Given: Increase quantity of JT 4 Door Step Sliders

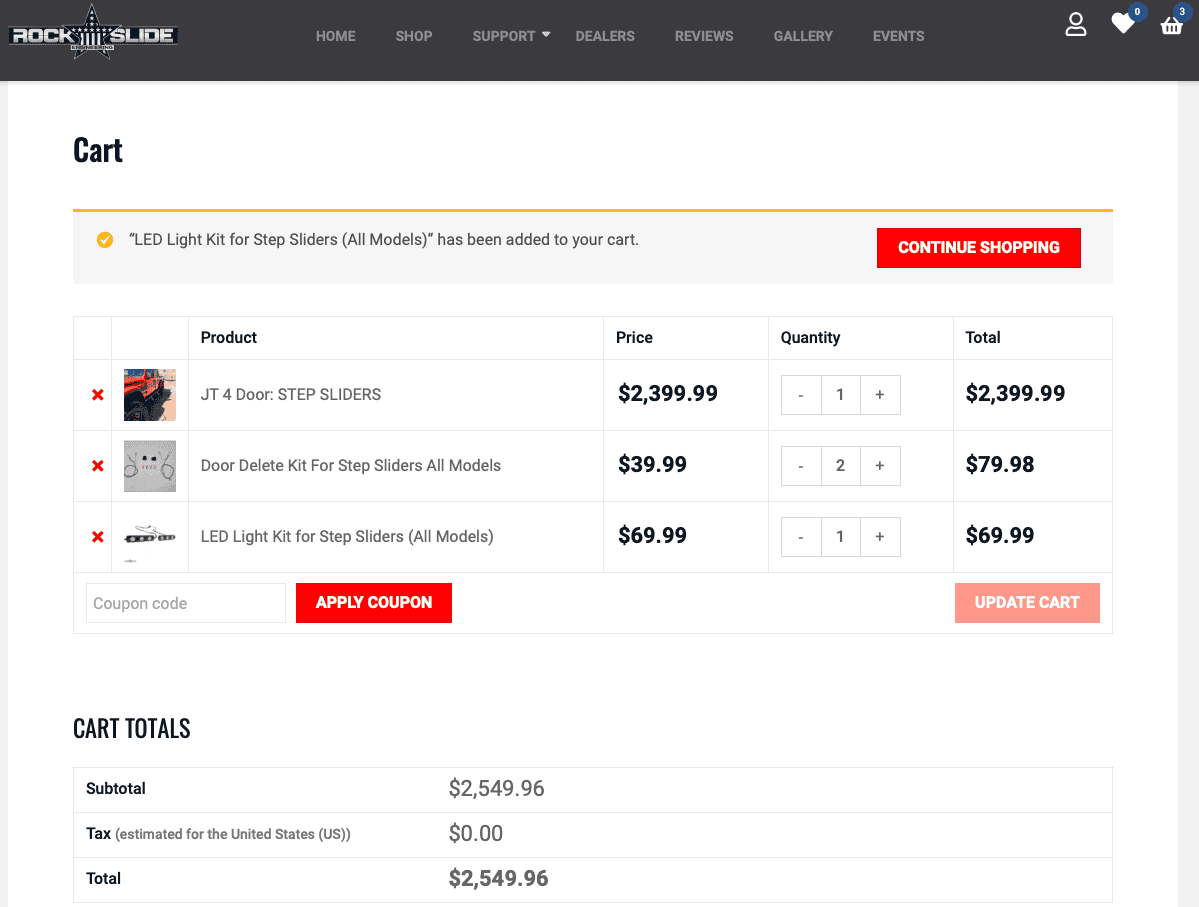Looking at the screenshot, I should coord(880,395).
